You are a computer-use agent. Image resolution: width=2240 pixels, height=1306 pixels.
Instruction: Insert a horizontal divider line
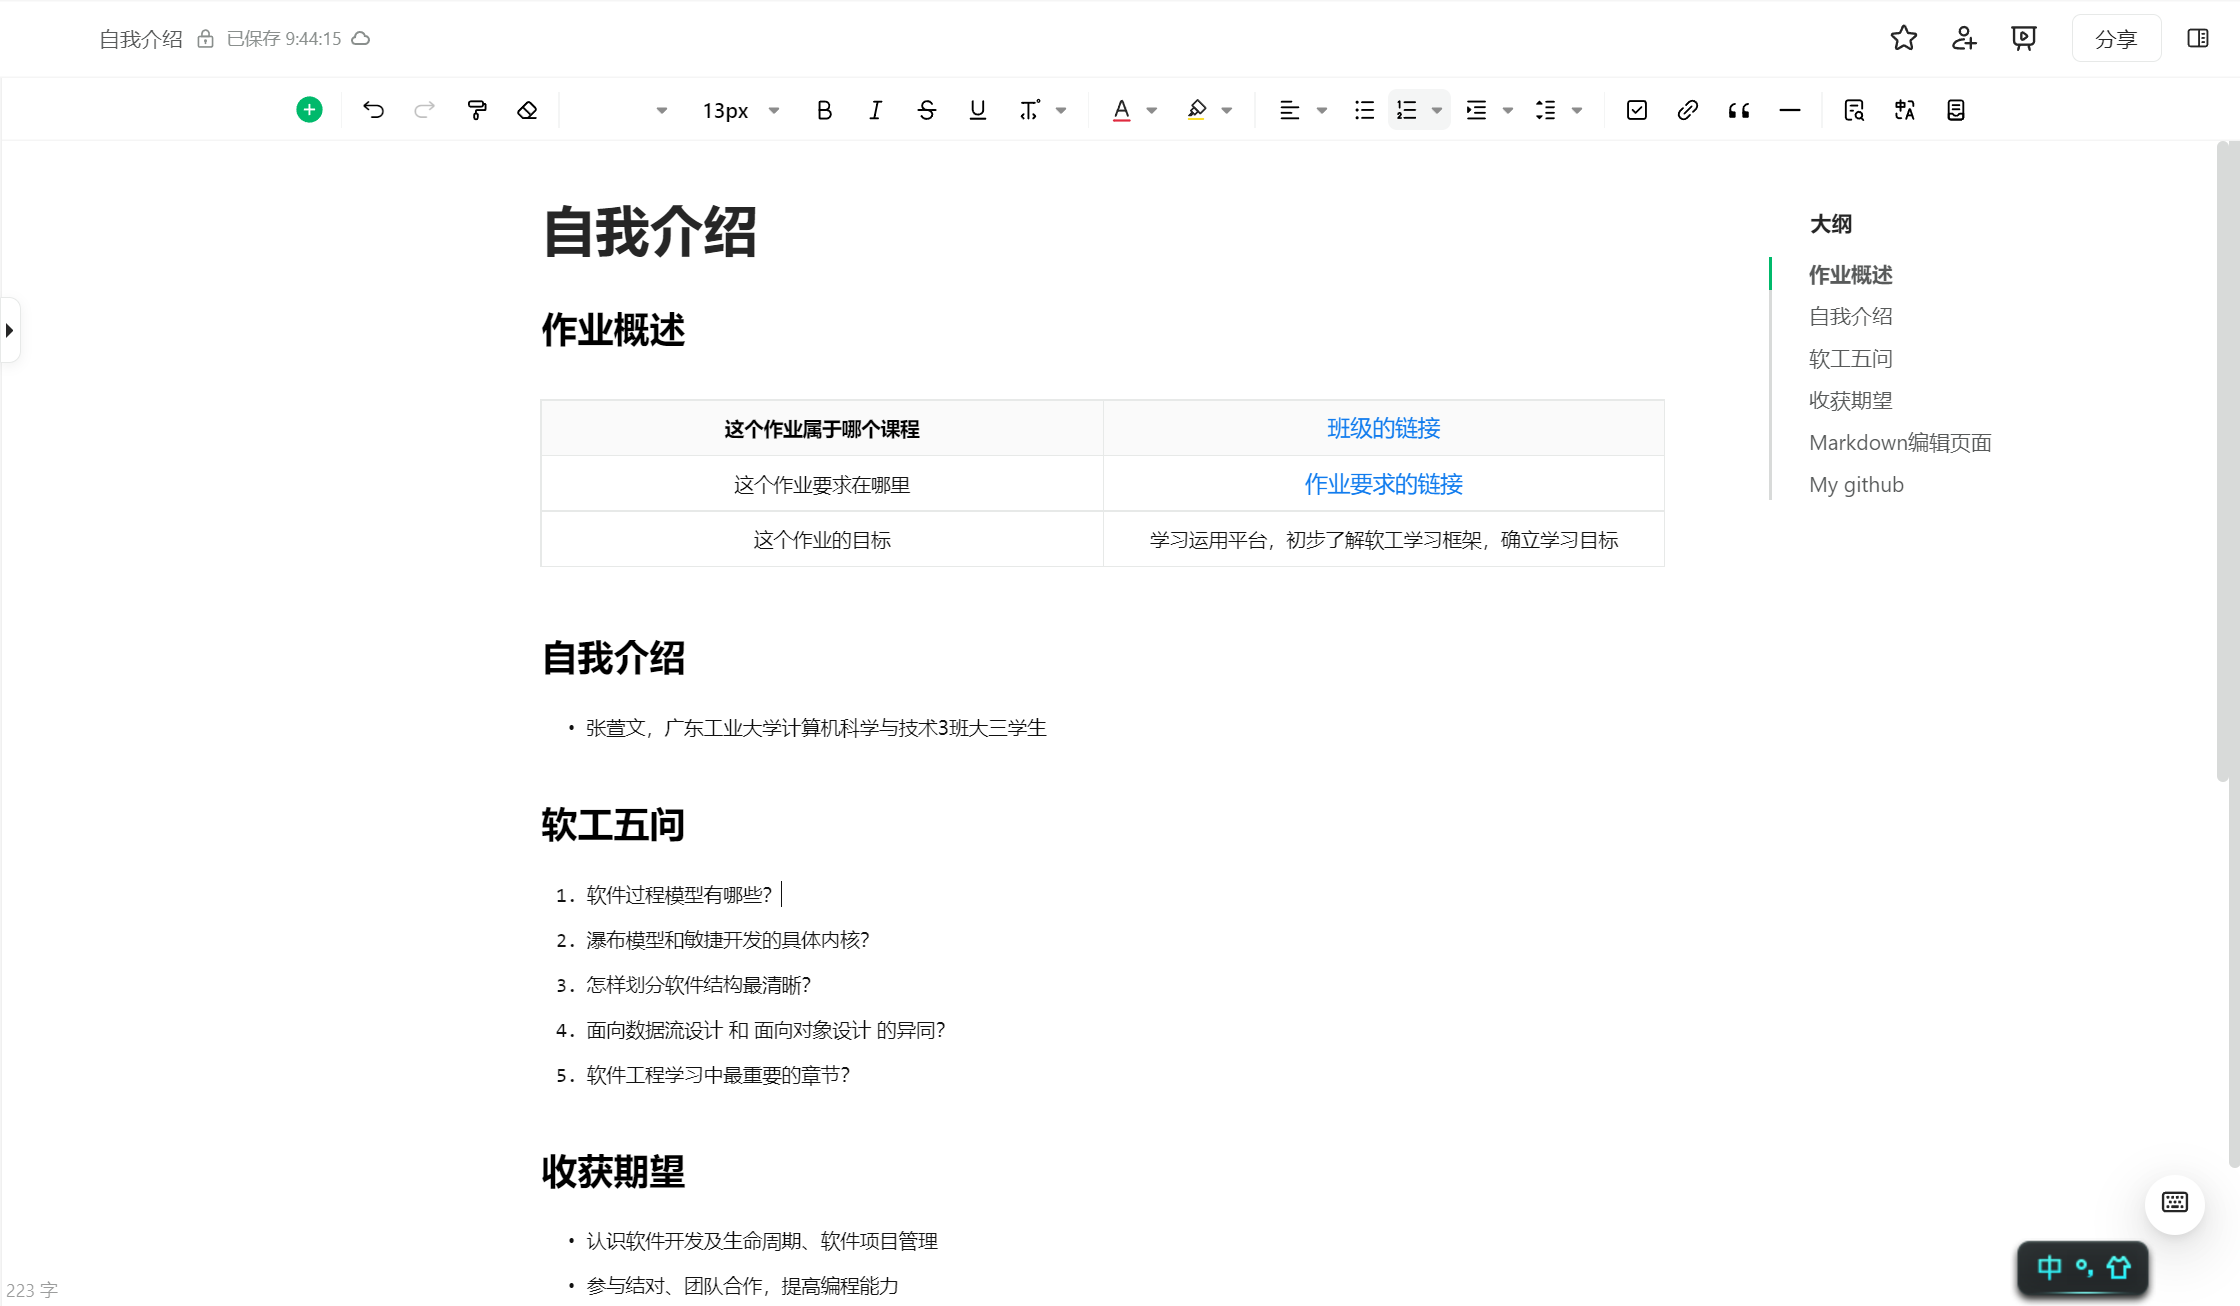[x=1790, y=110]
